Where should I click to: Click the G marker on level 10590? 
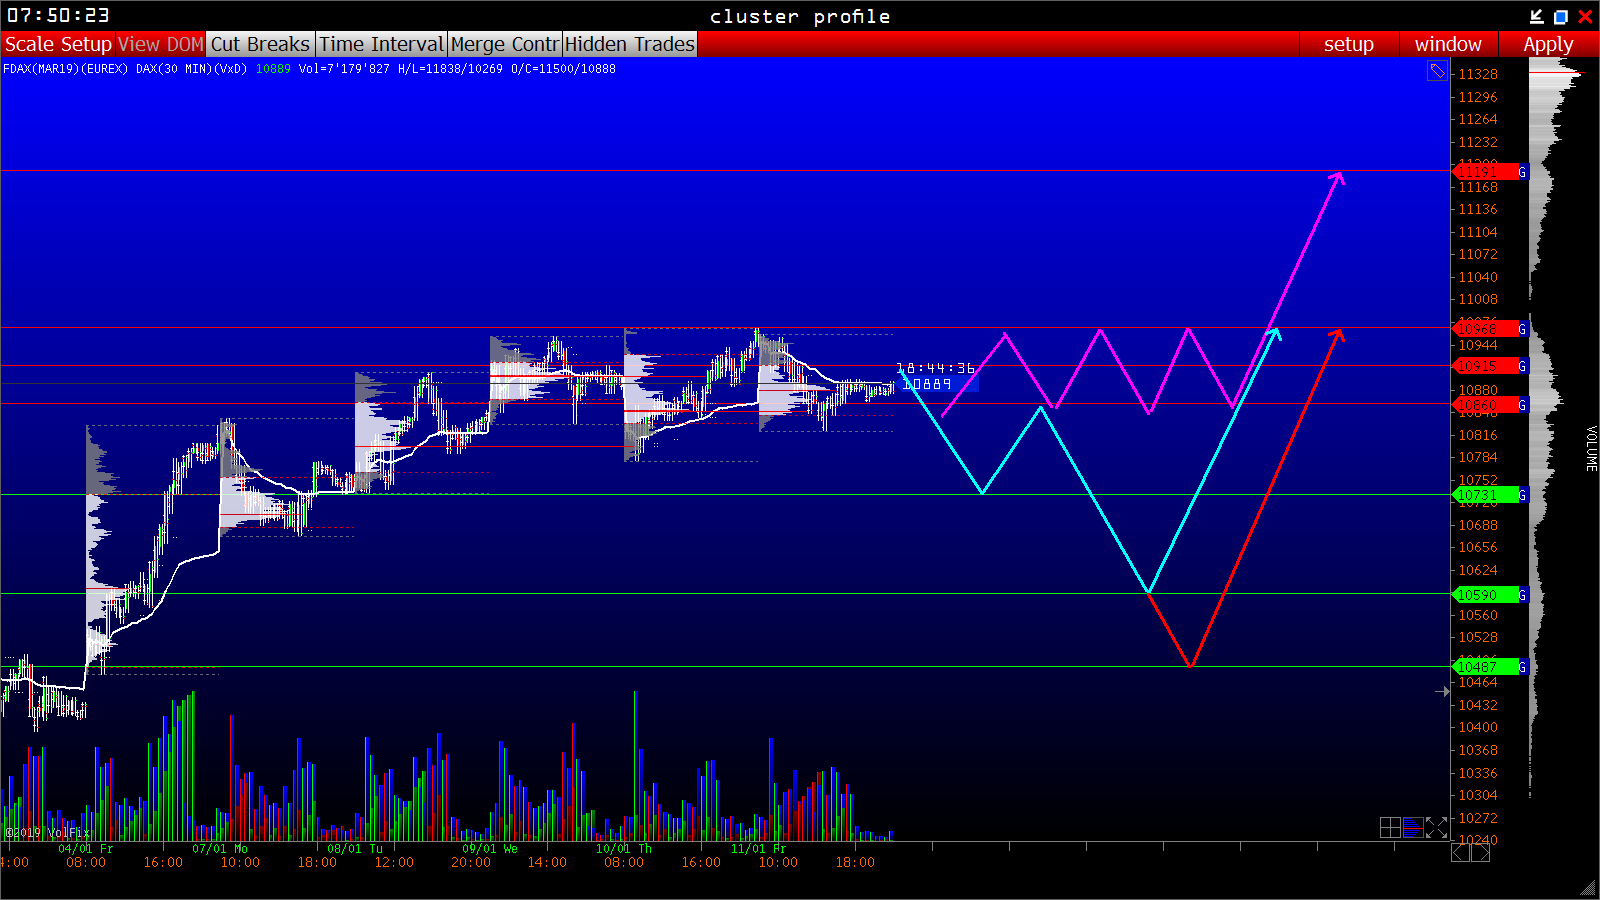pyautogui.click(x=1523, y=595)
